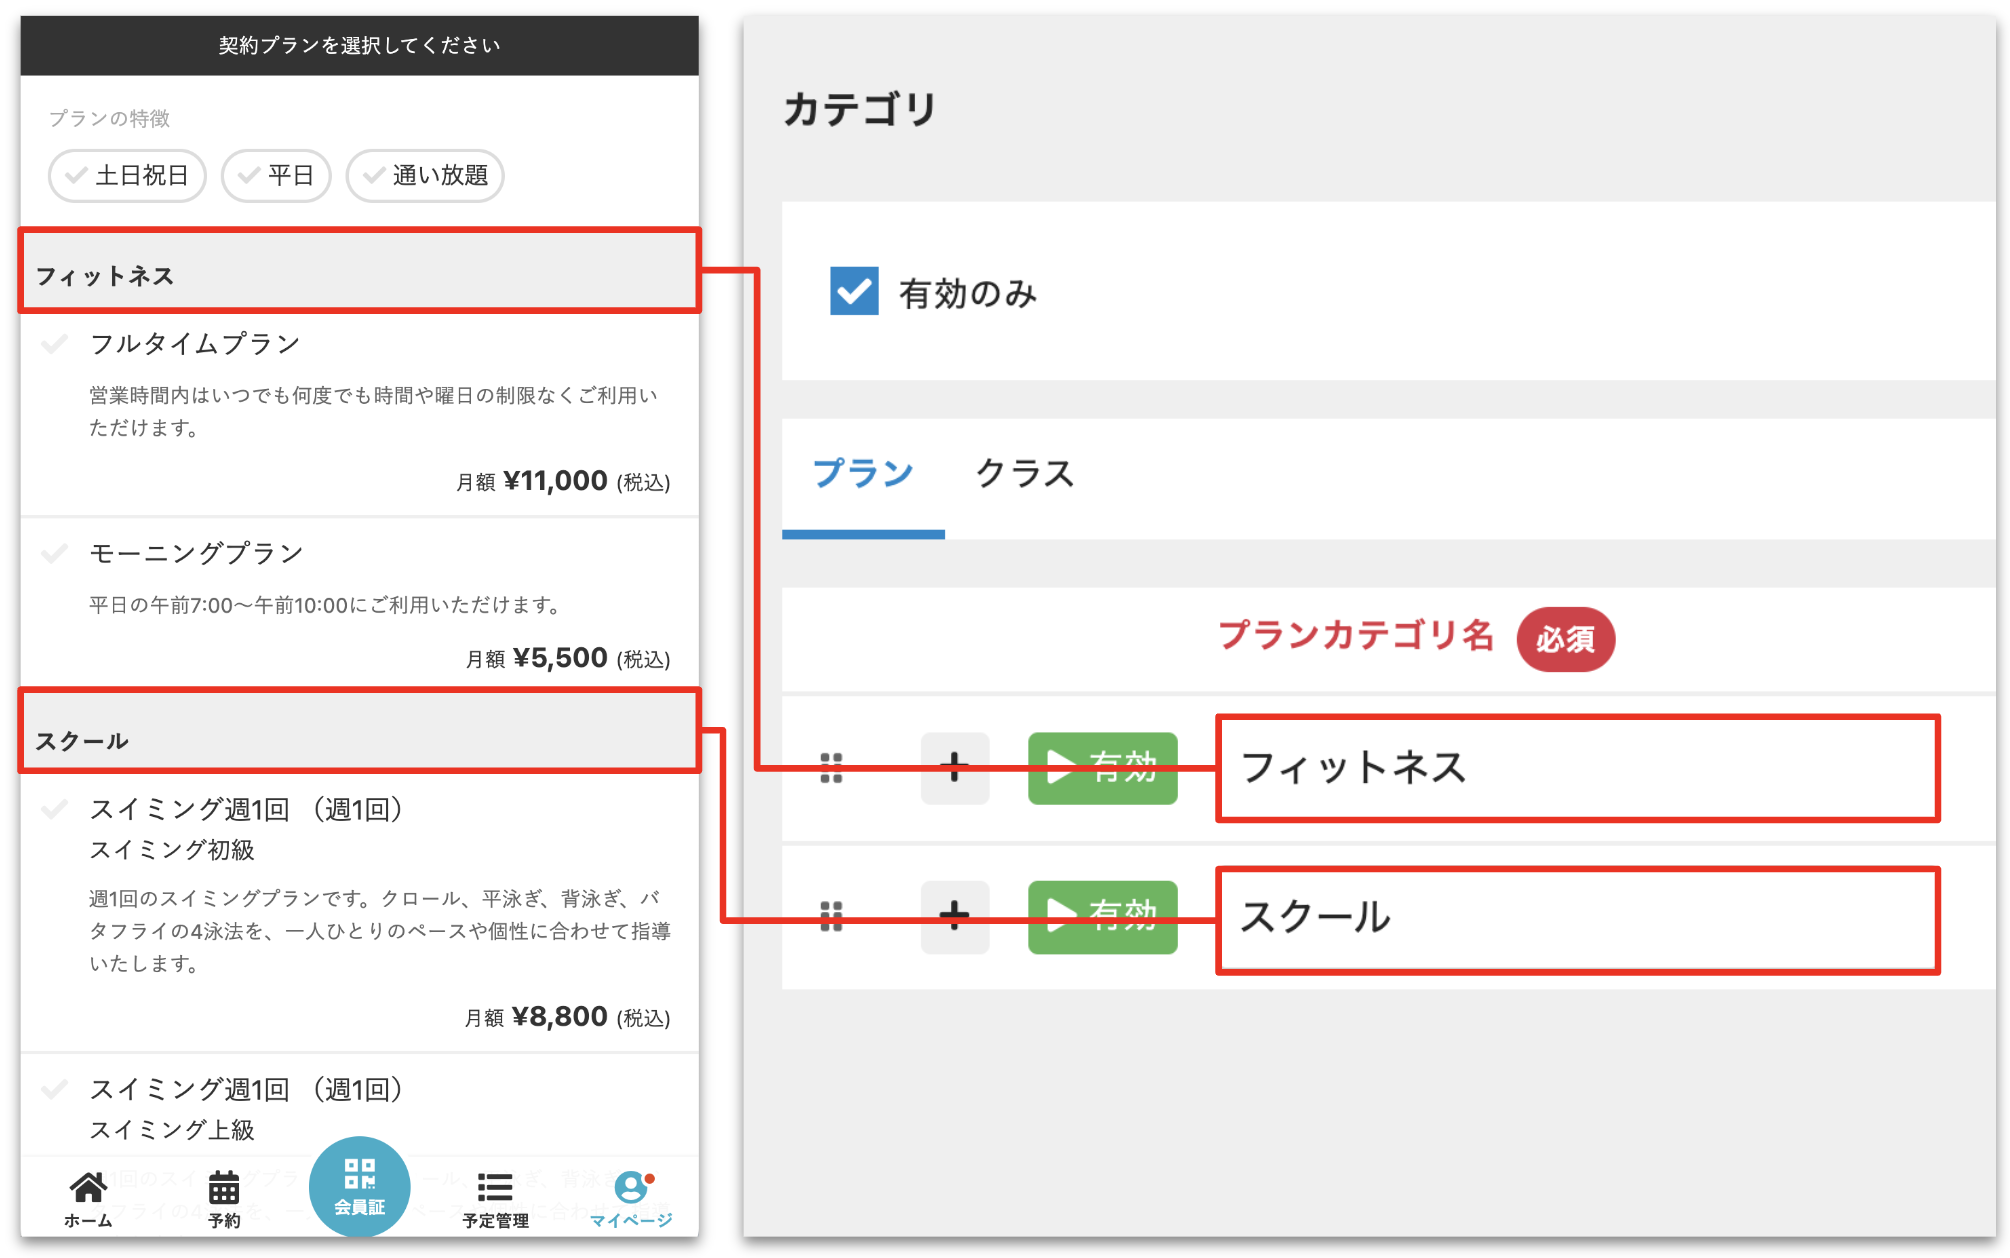2010x1258 pixels.
Task: Toggle 有効 status for フィットネス
Action: [1102, 768]
